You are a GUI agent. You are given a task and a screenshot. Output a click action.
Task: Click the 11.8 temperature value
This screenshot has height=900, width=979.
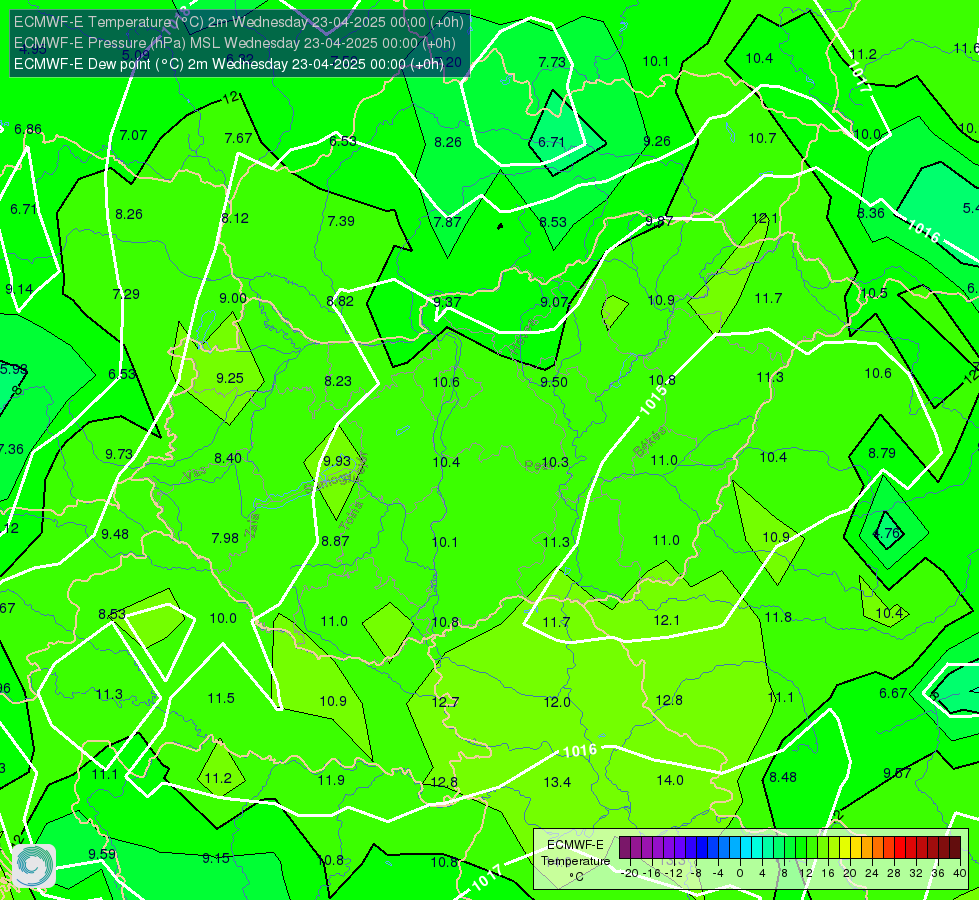[778, 617]
